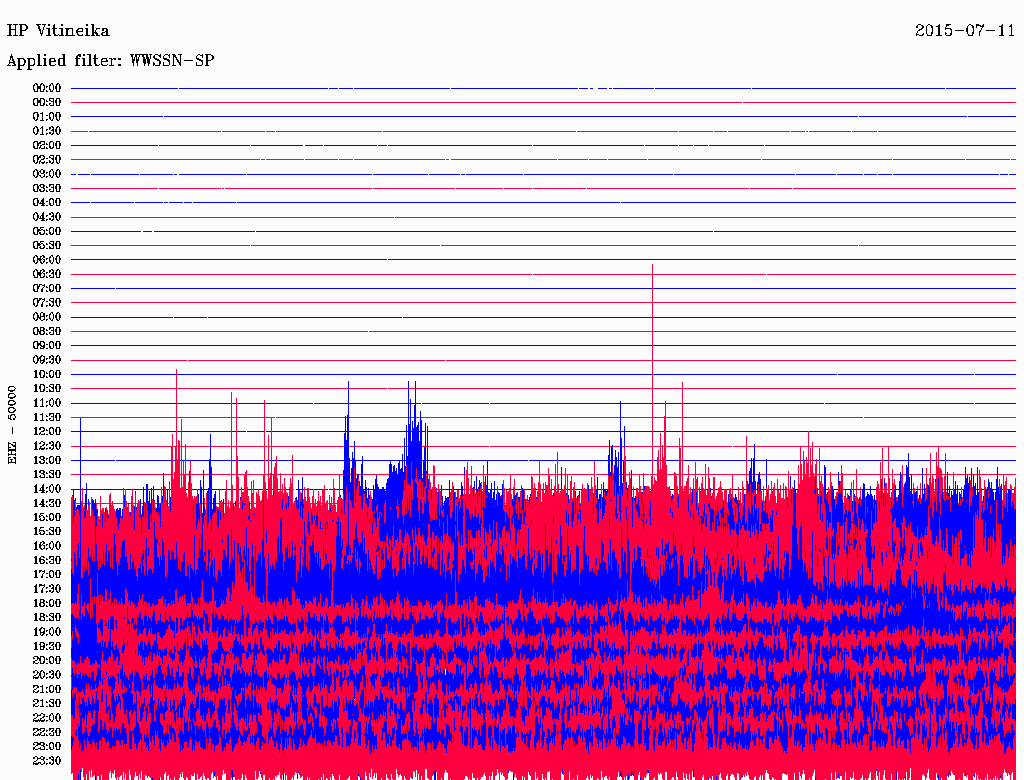Select the 12:00 time label
This screenshot has height=780, width=1024.
(x=47, y=431)
